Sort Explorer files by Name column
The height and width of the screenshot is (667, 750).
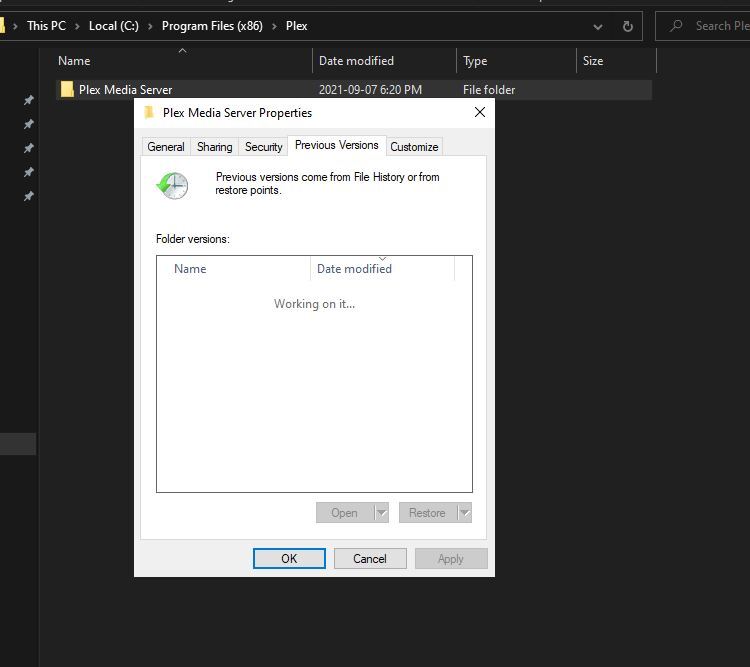[x=184, y=61]
